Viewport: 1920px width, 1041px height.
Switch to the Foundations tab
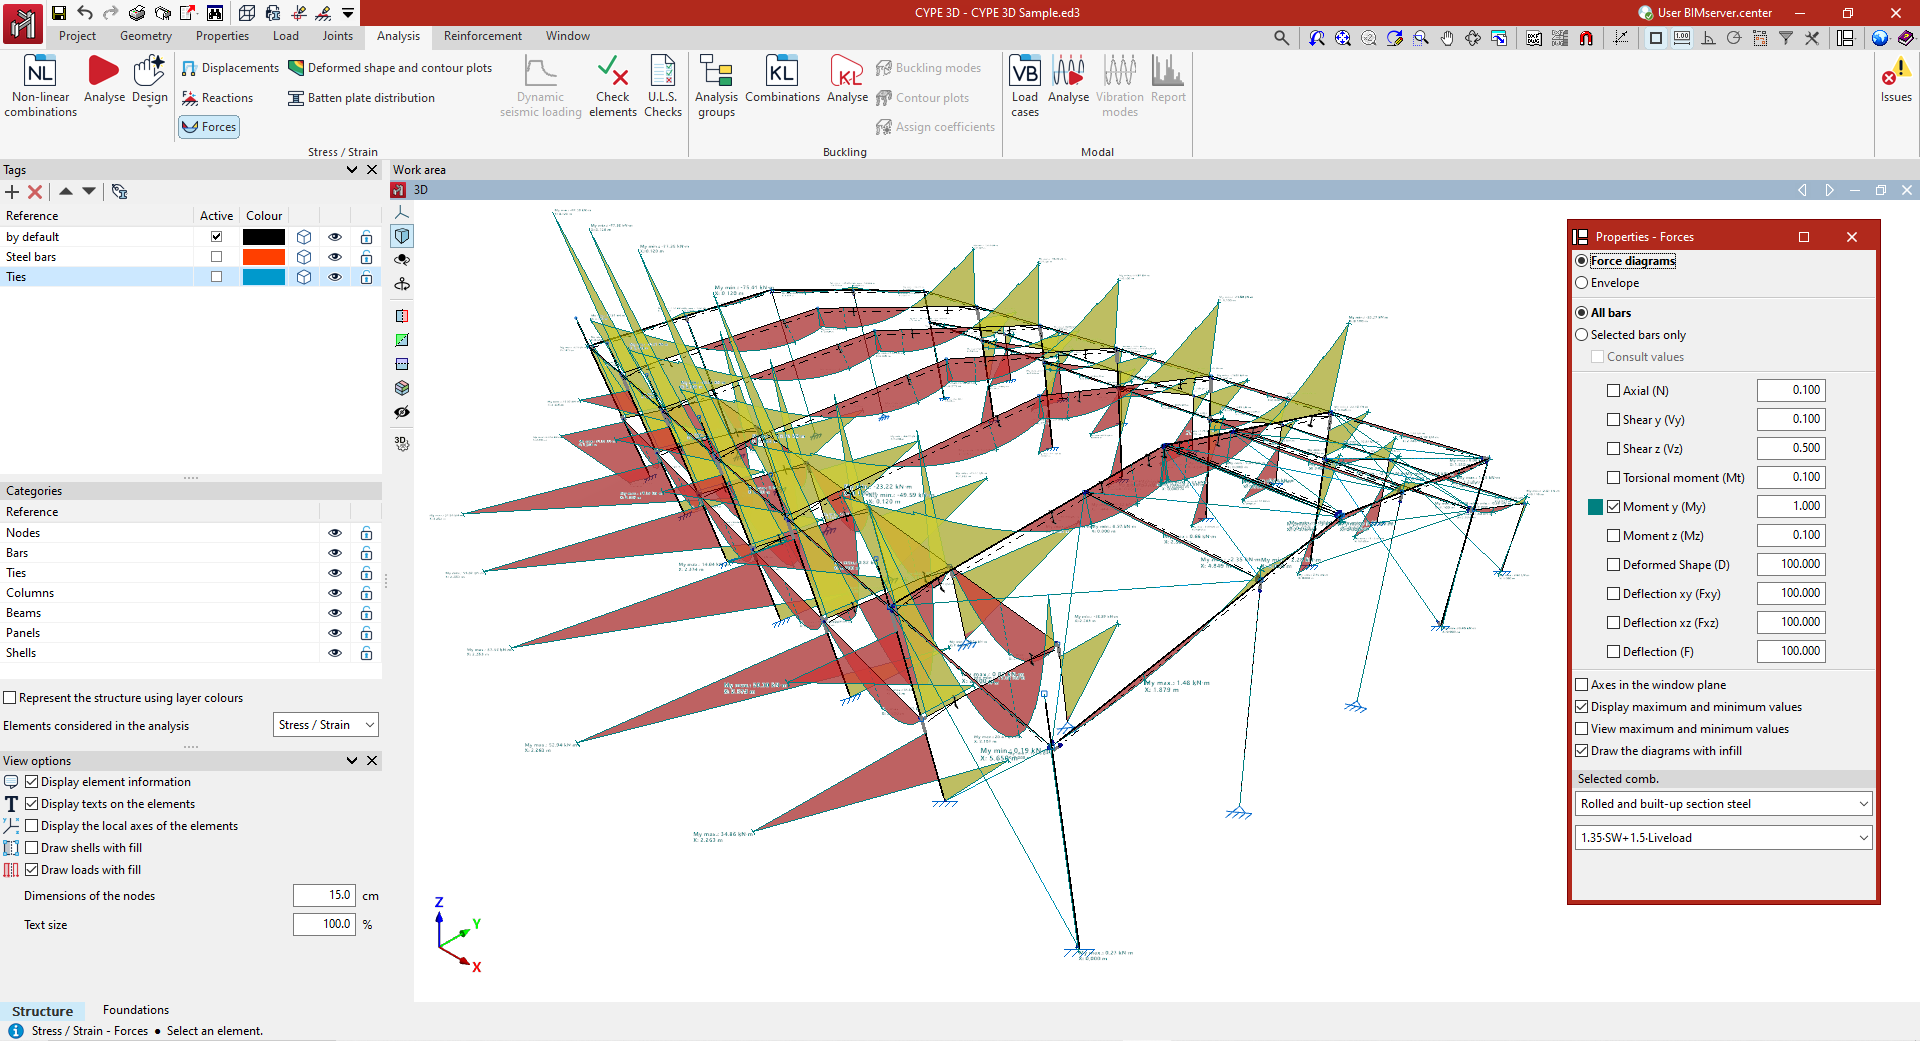(x=136, y=1010)
